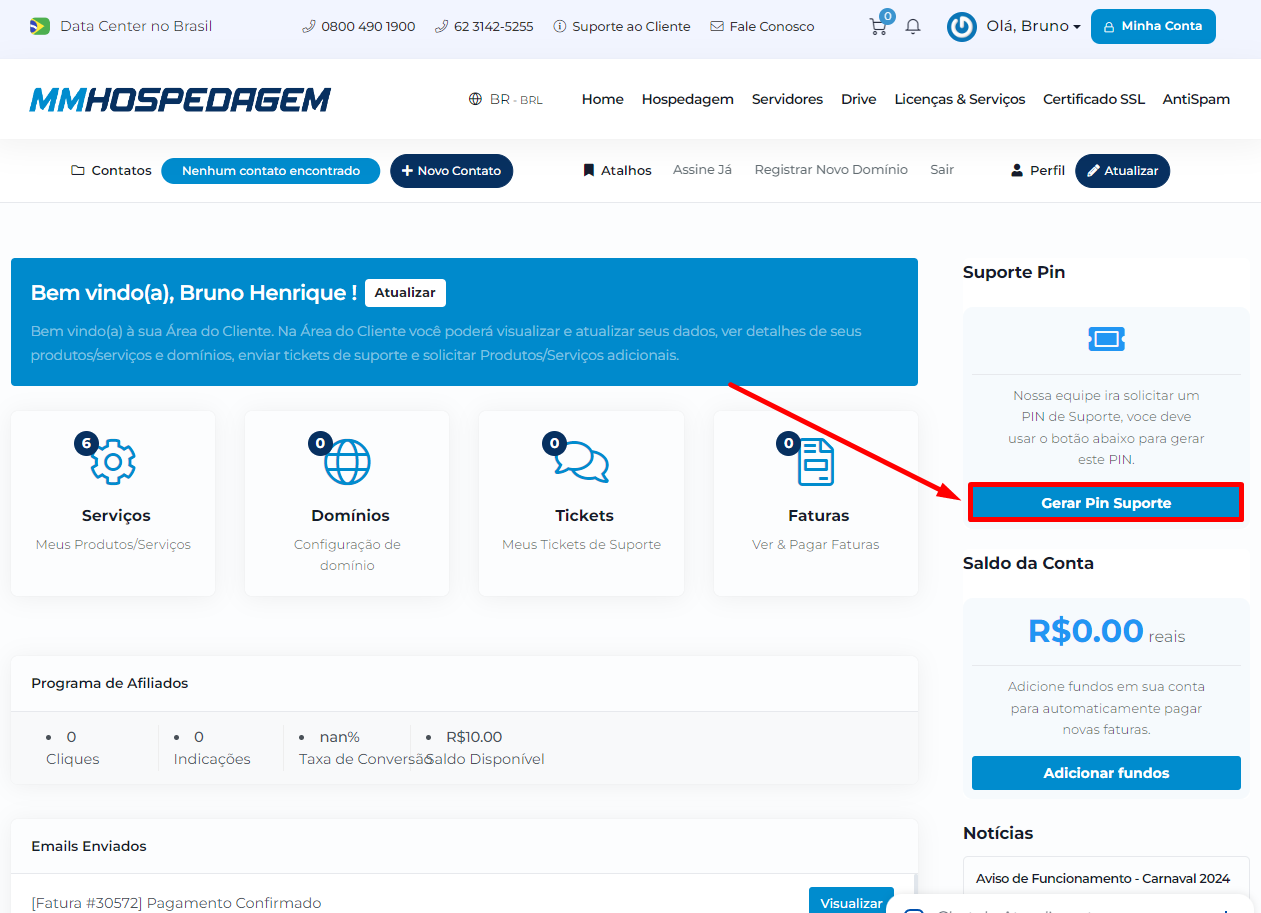Click the notification bell icon
1261x913 pixels.
click(x=913, y=27)
